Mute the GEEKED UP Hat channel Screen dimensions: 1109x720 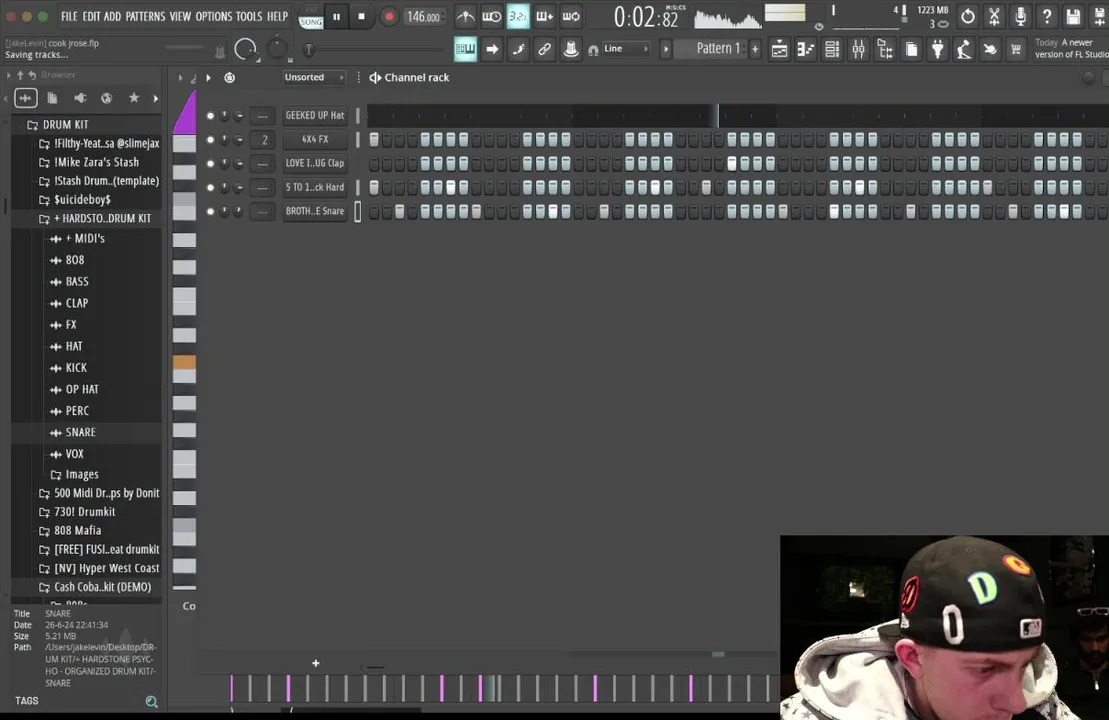pos(210,115)
